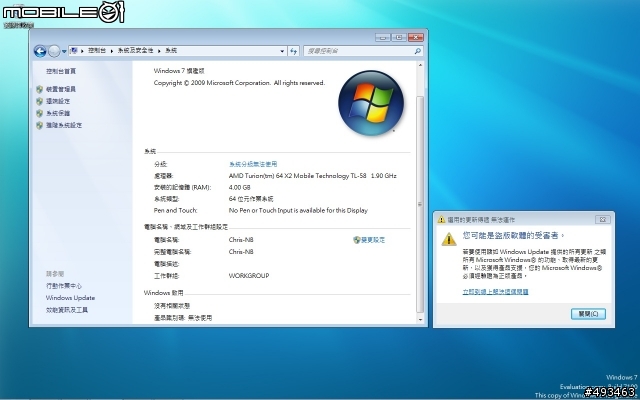Click the scroll-up arrow in System window
The width and height of the screenshot is (640, 400).
coord(420,65)
